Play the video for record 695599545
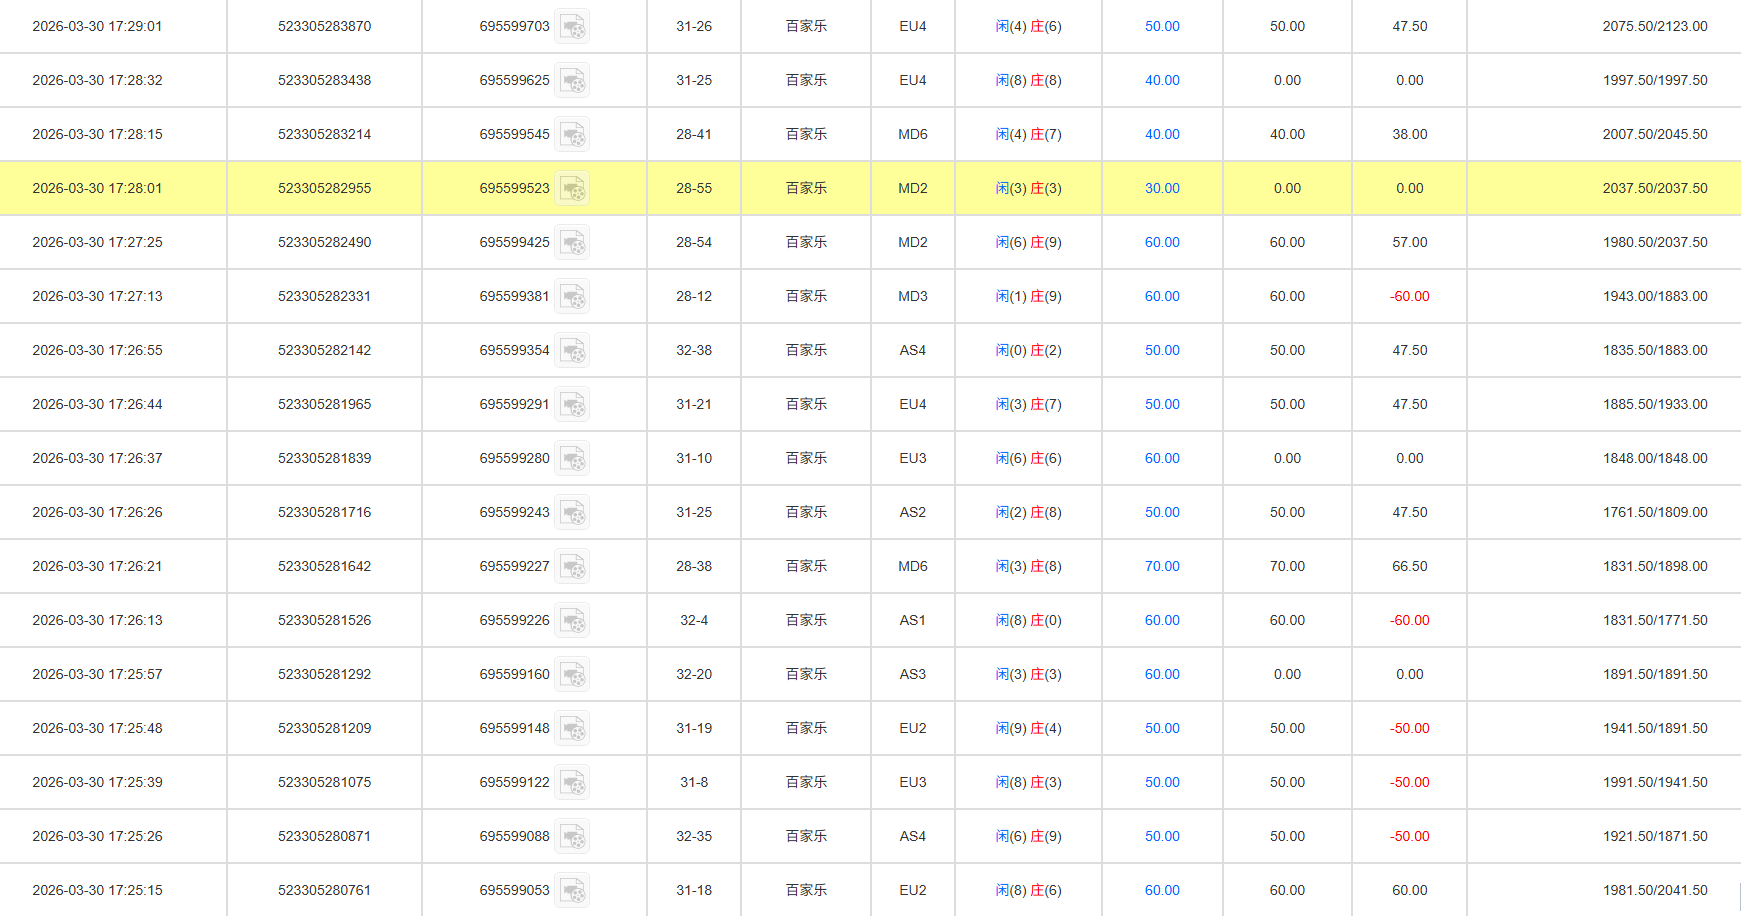Viewport: 1741px width, 916px height. (572, 134)
